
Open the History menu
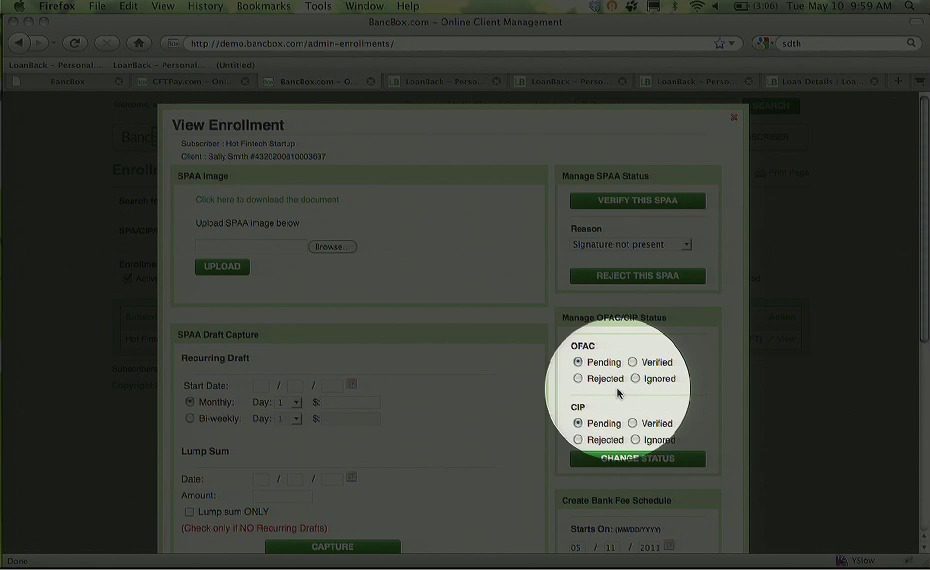pos(205,7)
